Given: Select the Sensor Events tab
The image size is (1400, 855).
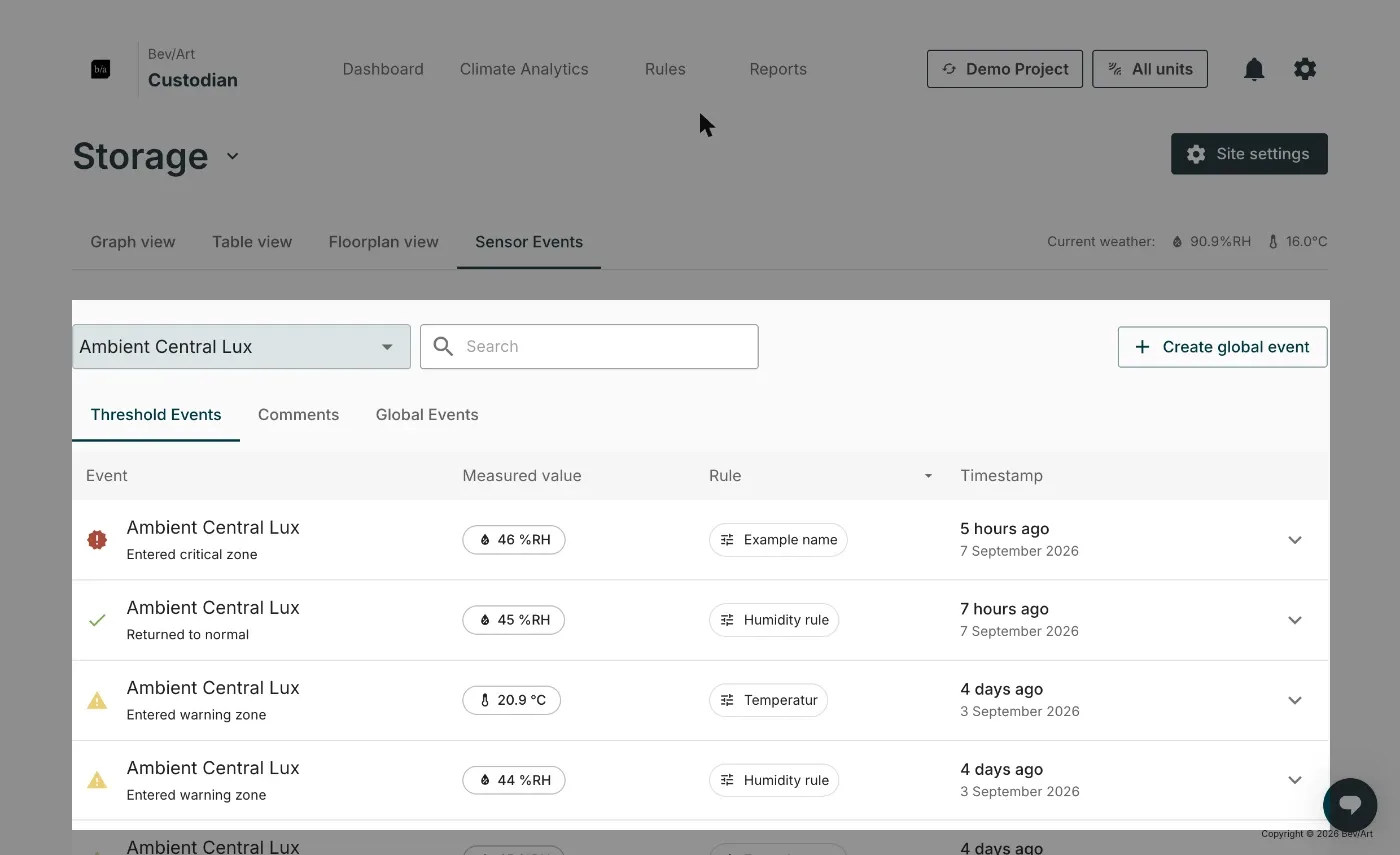Looking at the screenshot, I should point(529,242).
